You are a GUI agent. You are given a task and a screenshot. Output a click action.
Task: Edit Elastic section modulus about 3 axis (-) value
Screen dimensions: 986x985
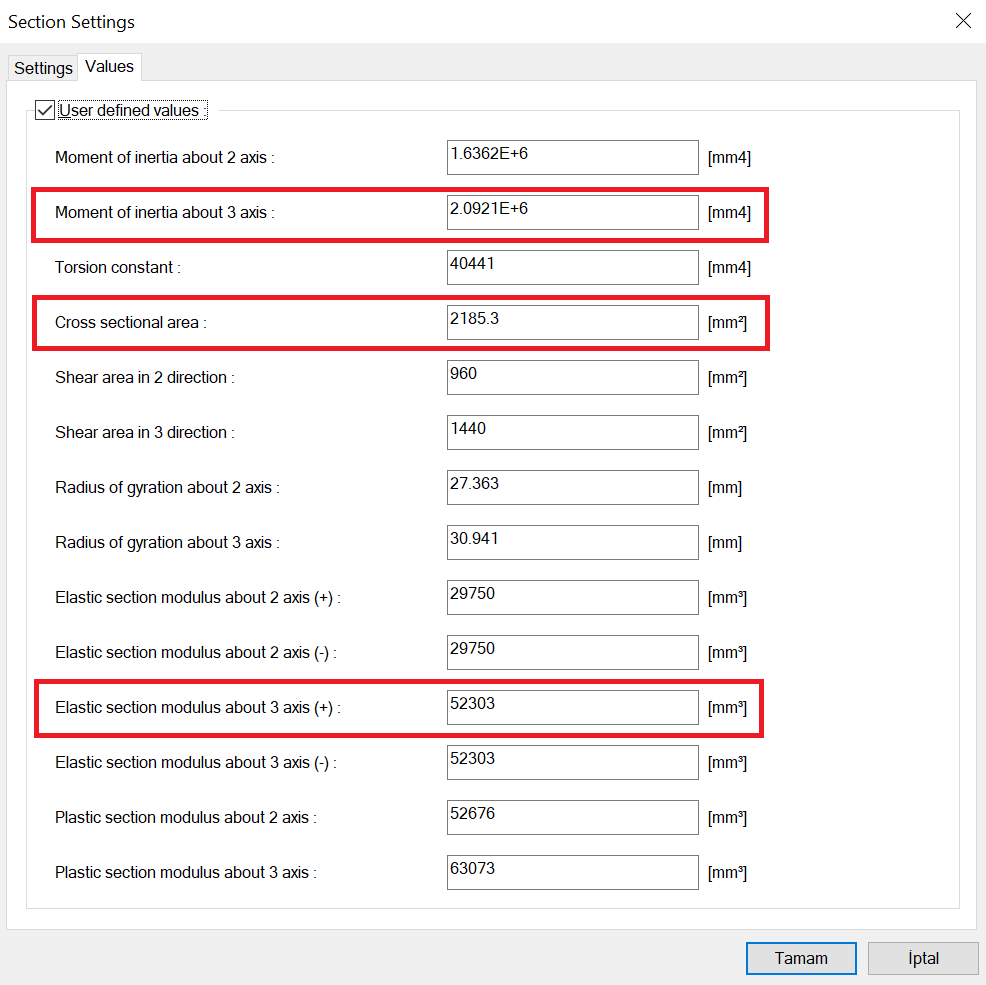(x=572, y=762)
